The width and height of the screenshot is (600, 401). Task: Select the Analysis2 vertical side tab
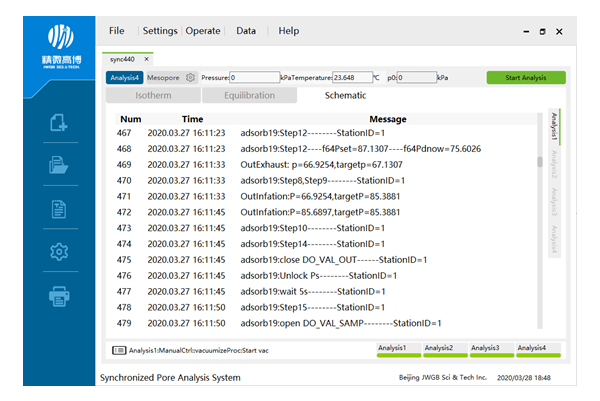553,164
